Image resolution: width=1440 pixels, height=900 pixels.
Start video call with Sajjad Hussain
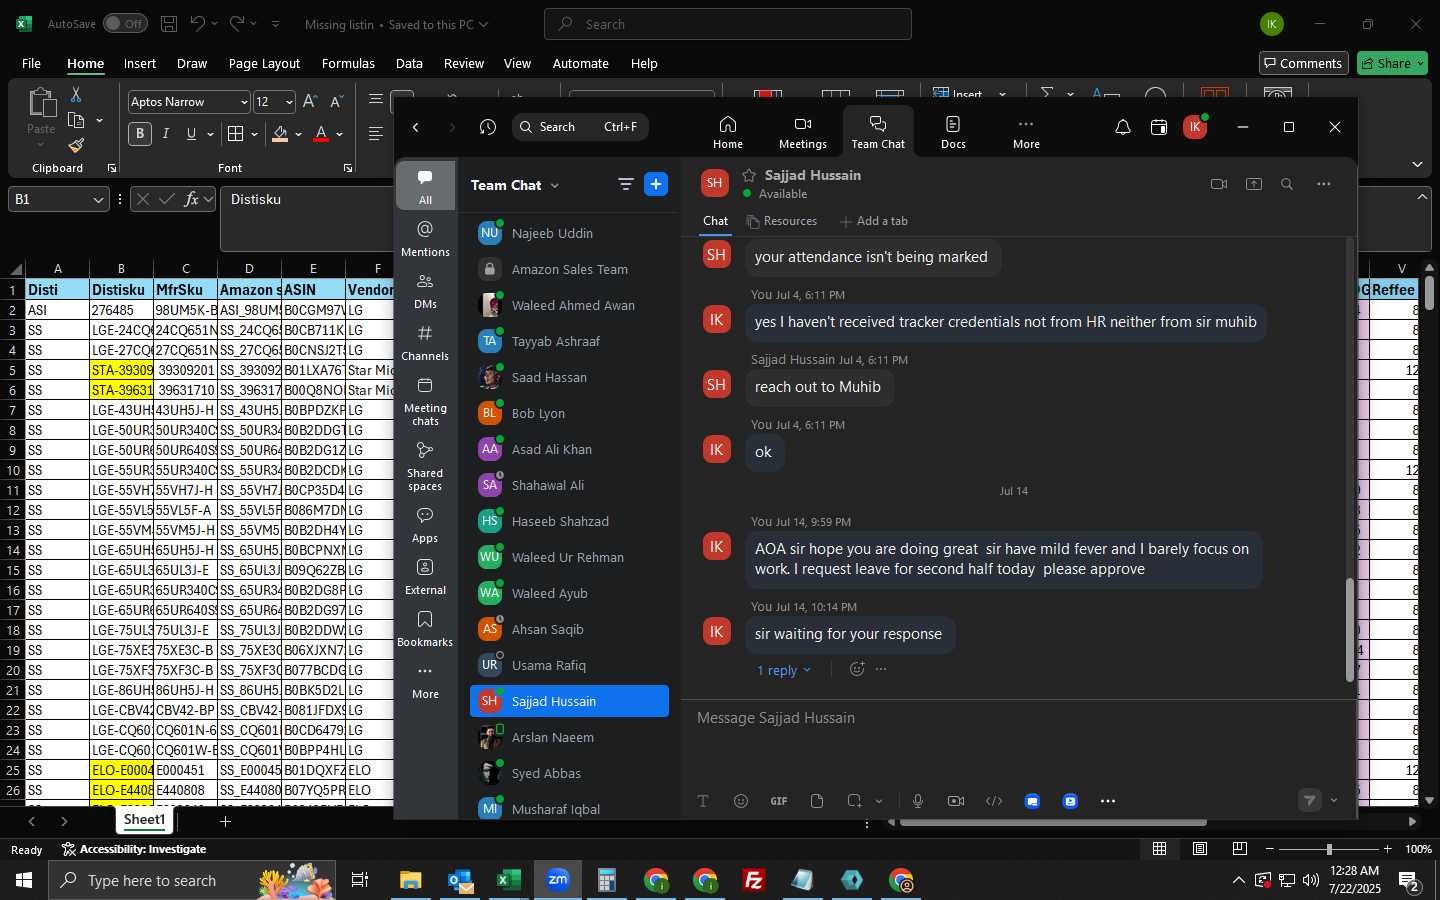pos(1218,184)
